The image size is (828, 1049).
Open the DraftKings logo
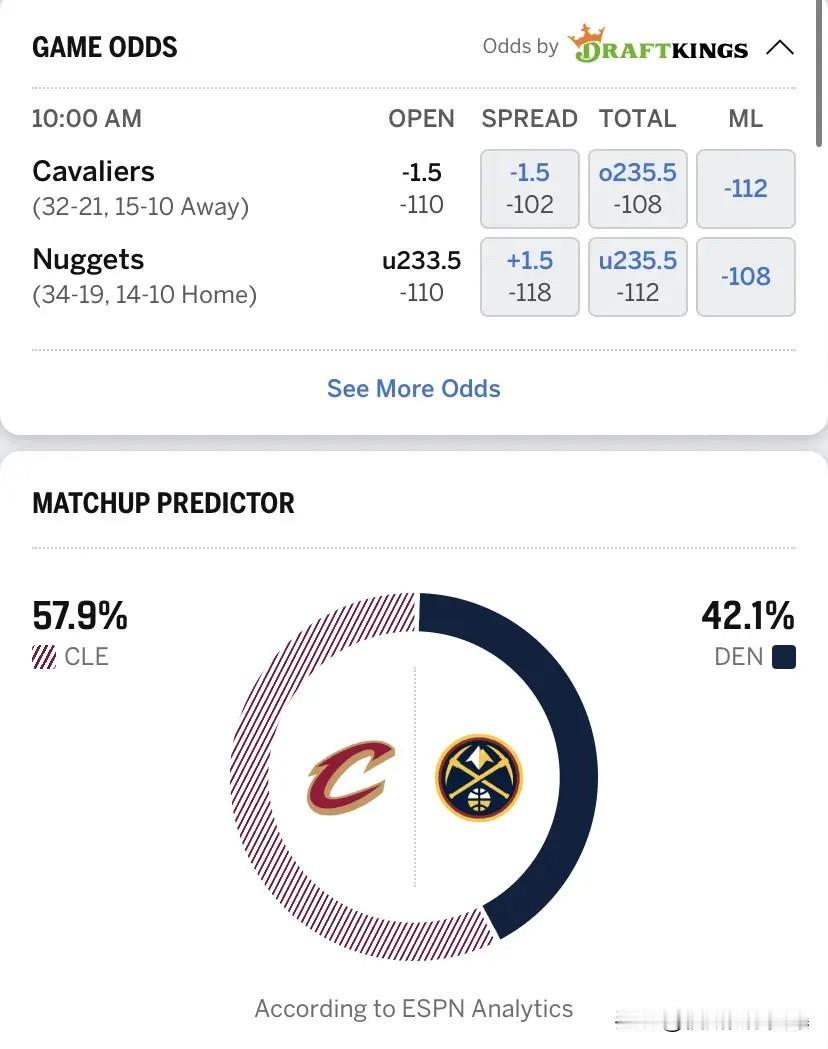(658, 44)
